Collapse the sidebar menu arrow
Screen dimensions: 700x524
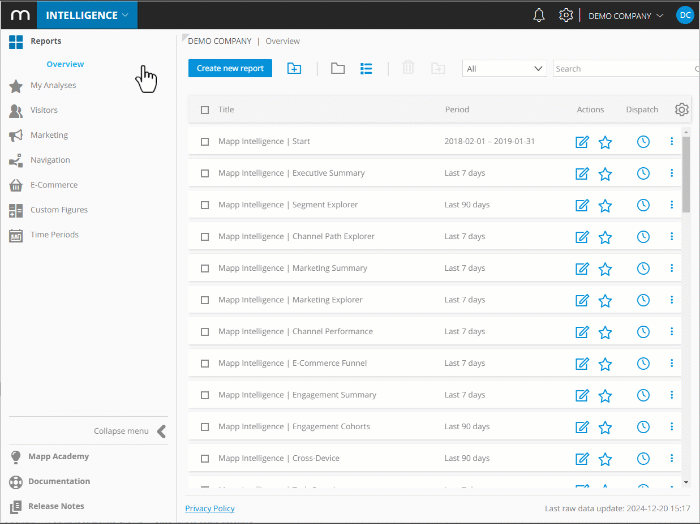pos(161,431)
